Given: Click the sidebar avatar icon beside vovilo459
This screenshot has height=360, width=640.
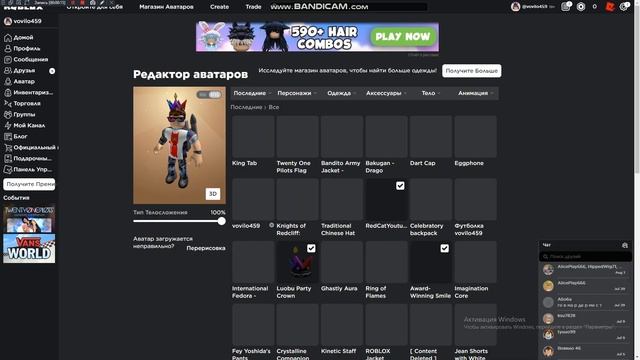Looking at the screenshot, I should (x=8, y=21).
